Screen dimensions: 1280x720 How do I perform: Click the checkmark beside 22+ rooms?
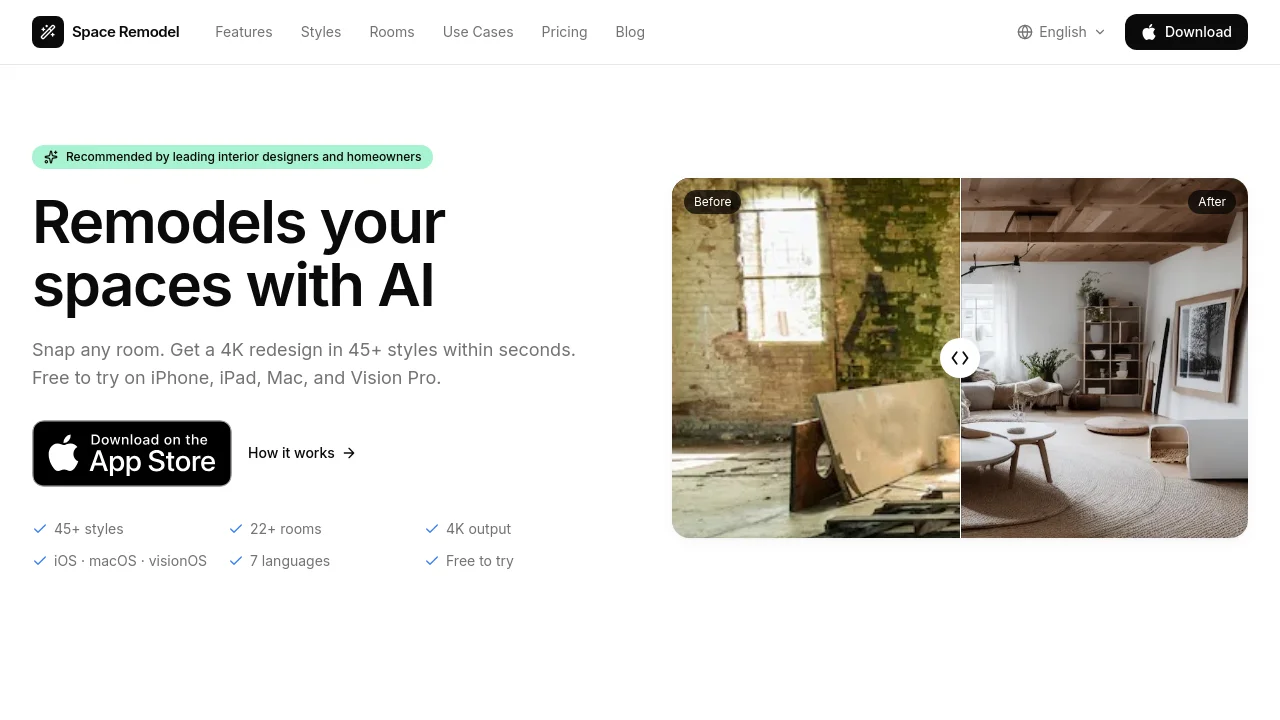pyautogui.click(x=236, y=529)
